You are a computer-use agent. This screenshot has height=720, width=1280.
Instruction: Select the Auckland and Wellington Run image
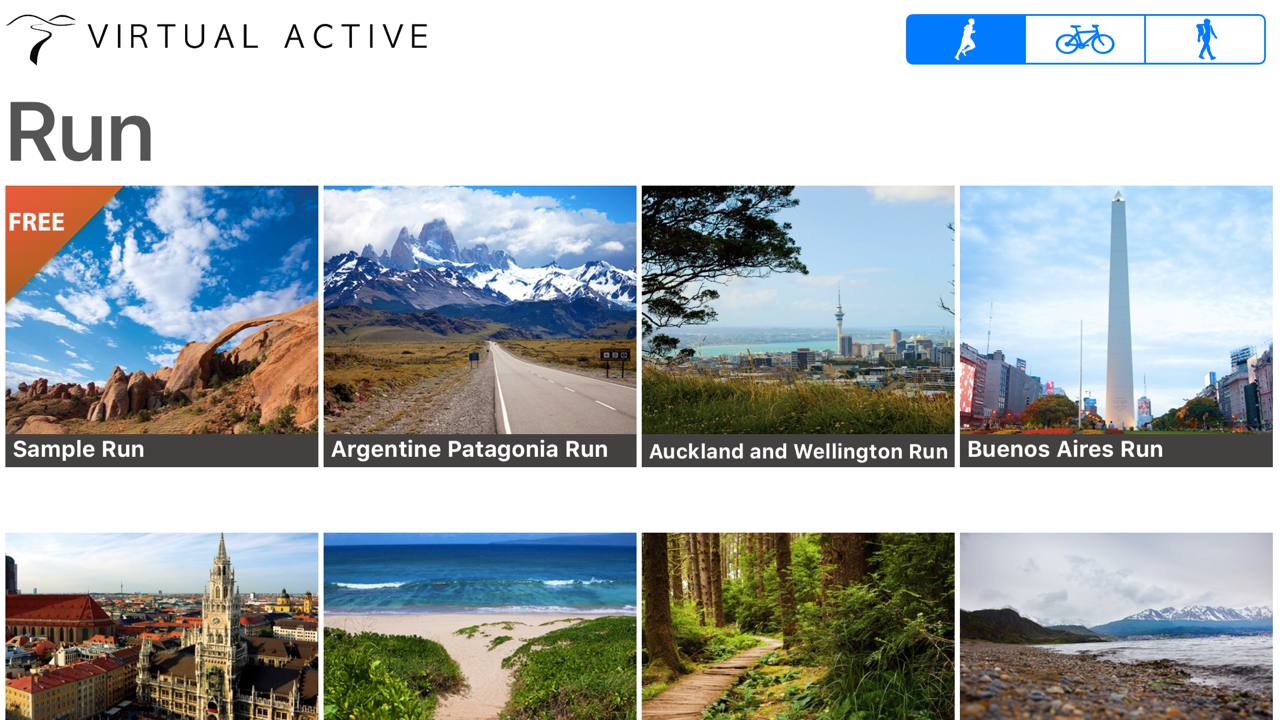(x=798, y=310)
